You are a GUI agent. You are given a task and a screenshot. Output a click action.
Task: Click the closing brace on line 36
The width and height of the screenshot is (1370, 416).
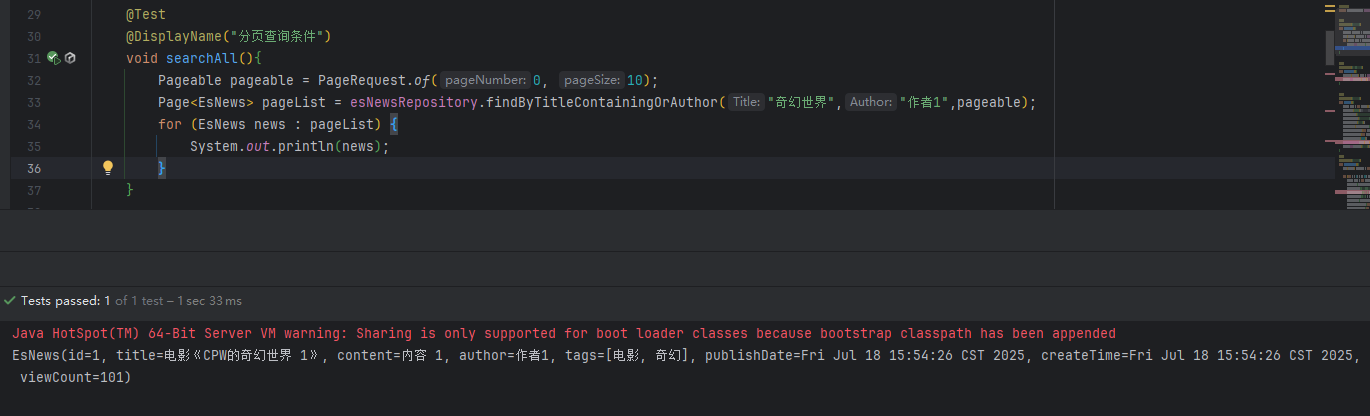(x=162, y=168)
